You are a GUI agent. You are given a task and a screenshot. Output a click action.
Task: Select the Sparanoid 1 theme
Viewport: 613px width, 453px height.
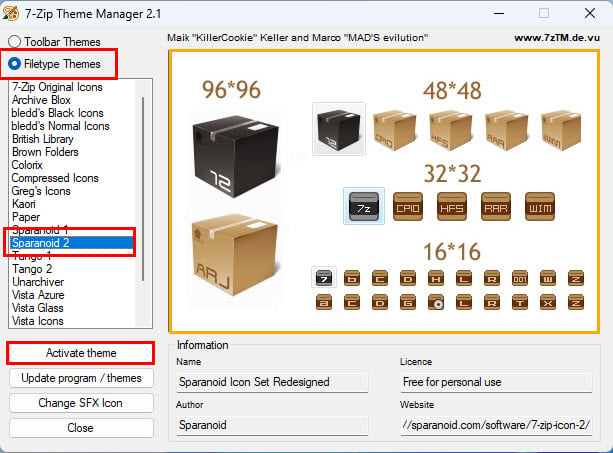click(40, 230)
